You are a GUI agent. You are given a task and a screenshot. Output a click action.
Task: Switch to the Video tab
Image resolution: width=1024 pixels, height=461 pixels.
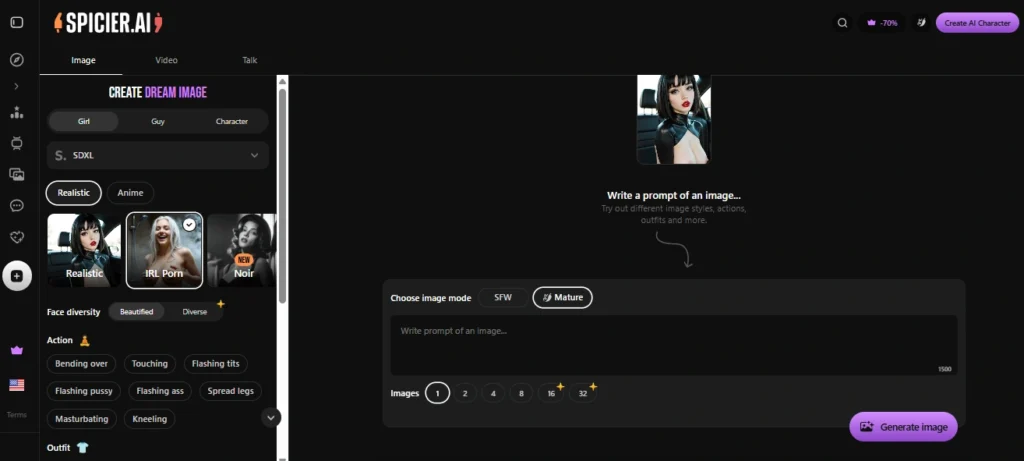click(x=167, y=60)
